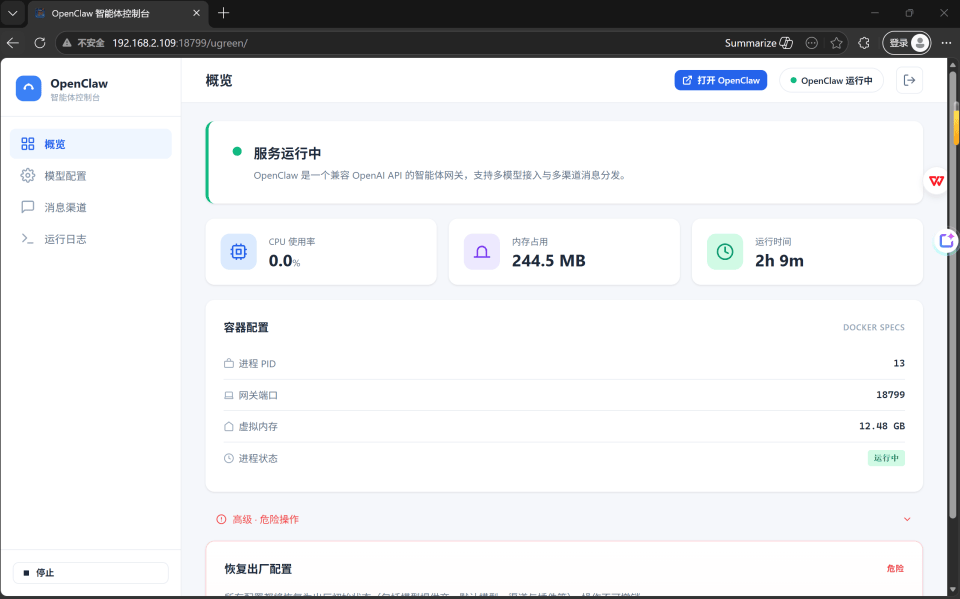The width and height of the screenshot is (960, 599).
Task: Click the logout exit icon in header
Action: [909, 80]
